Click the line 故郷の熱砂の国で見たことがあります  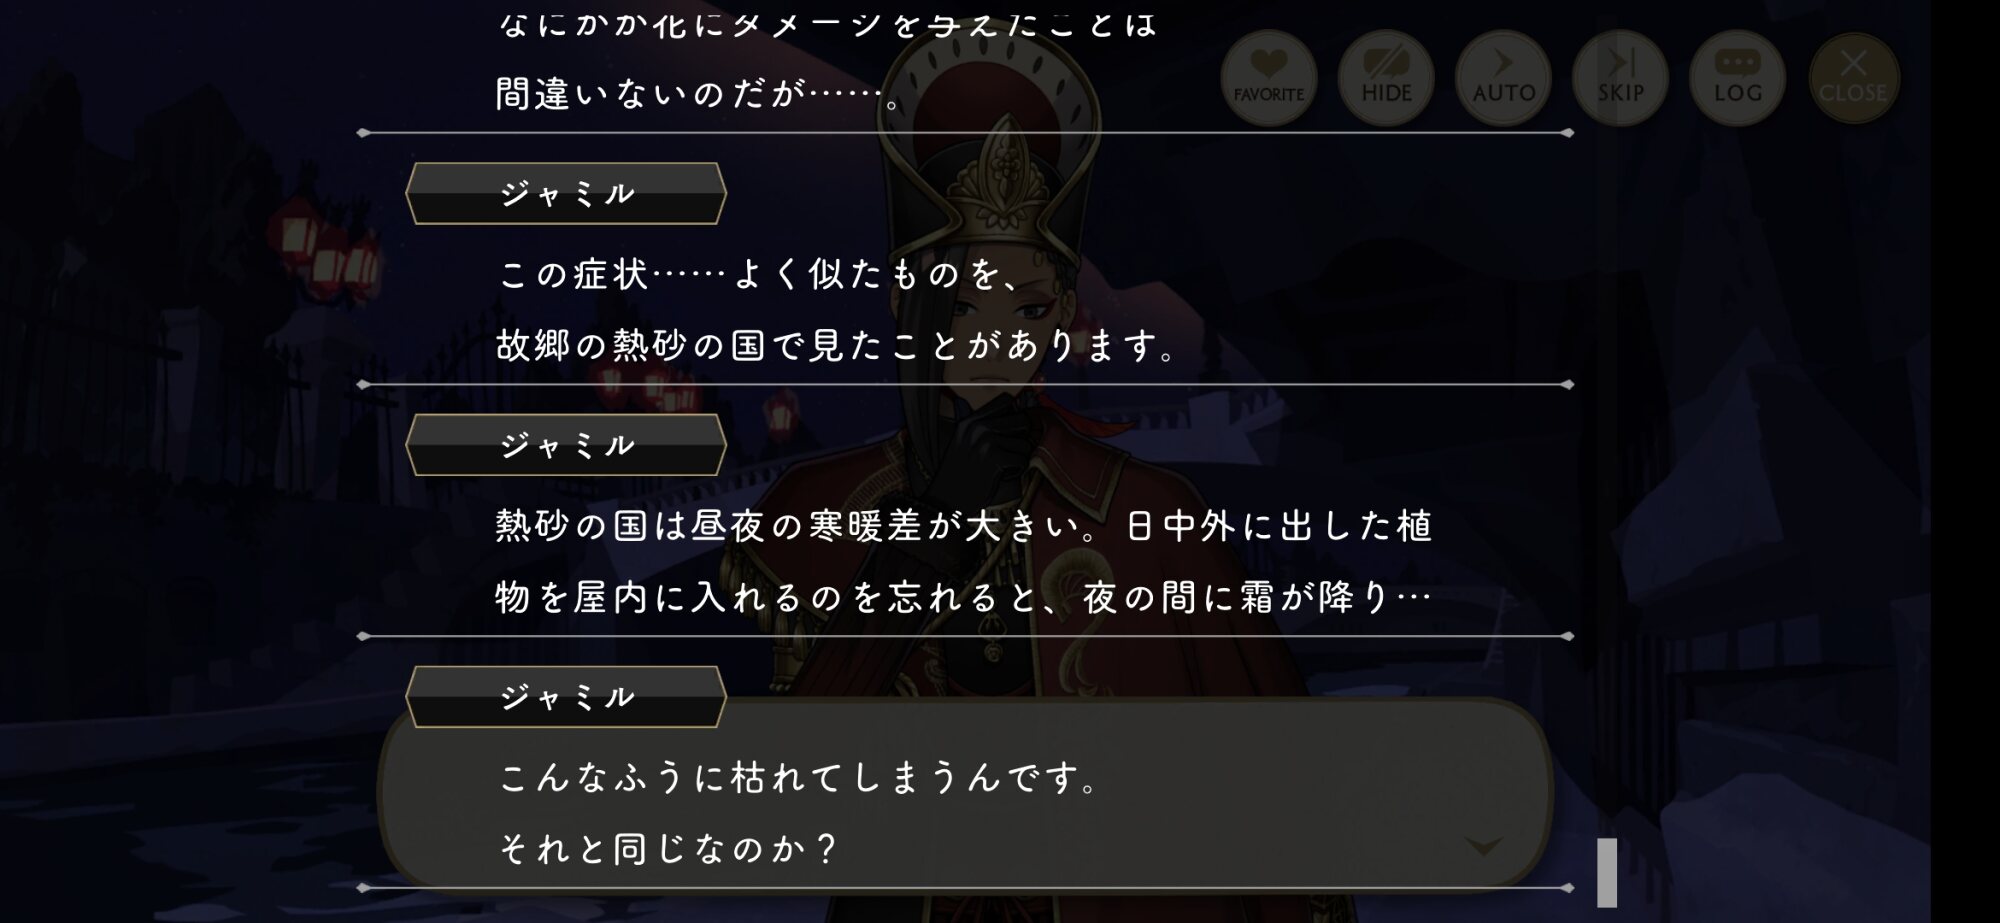pos(836,346)
